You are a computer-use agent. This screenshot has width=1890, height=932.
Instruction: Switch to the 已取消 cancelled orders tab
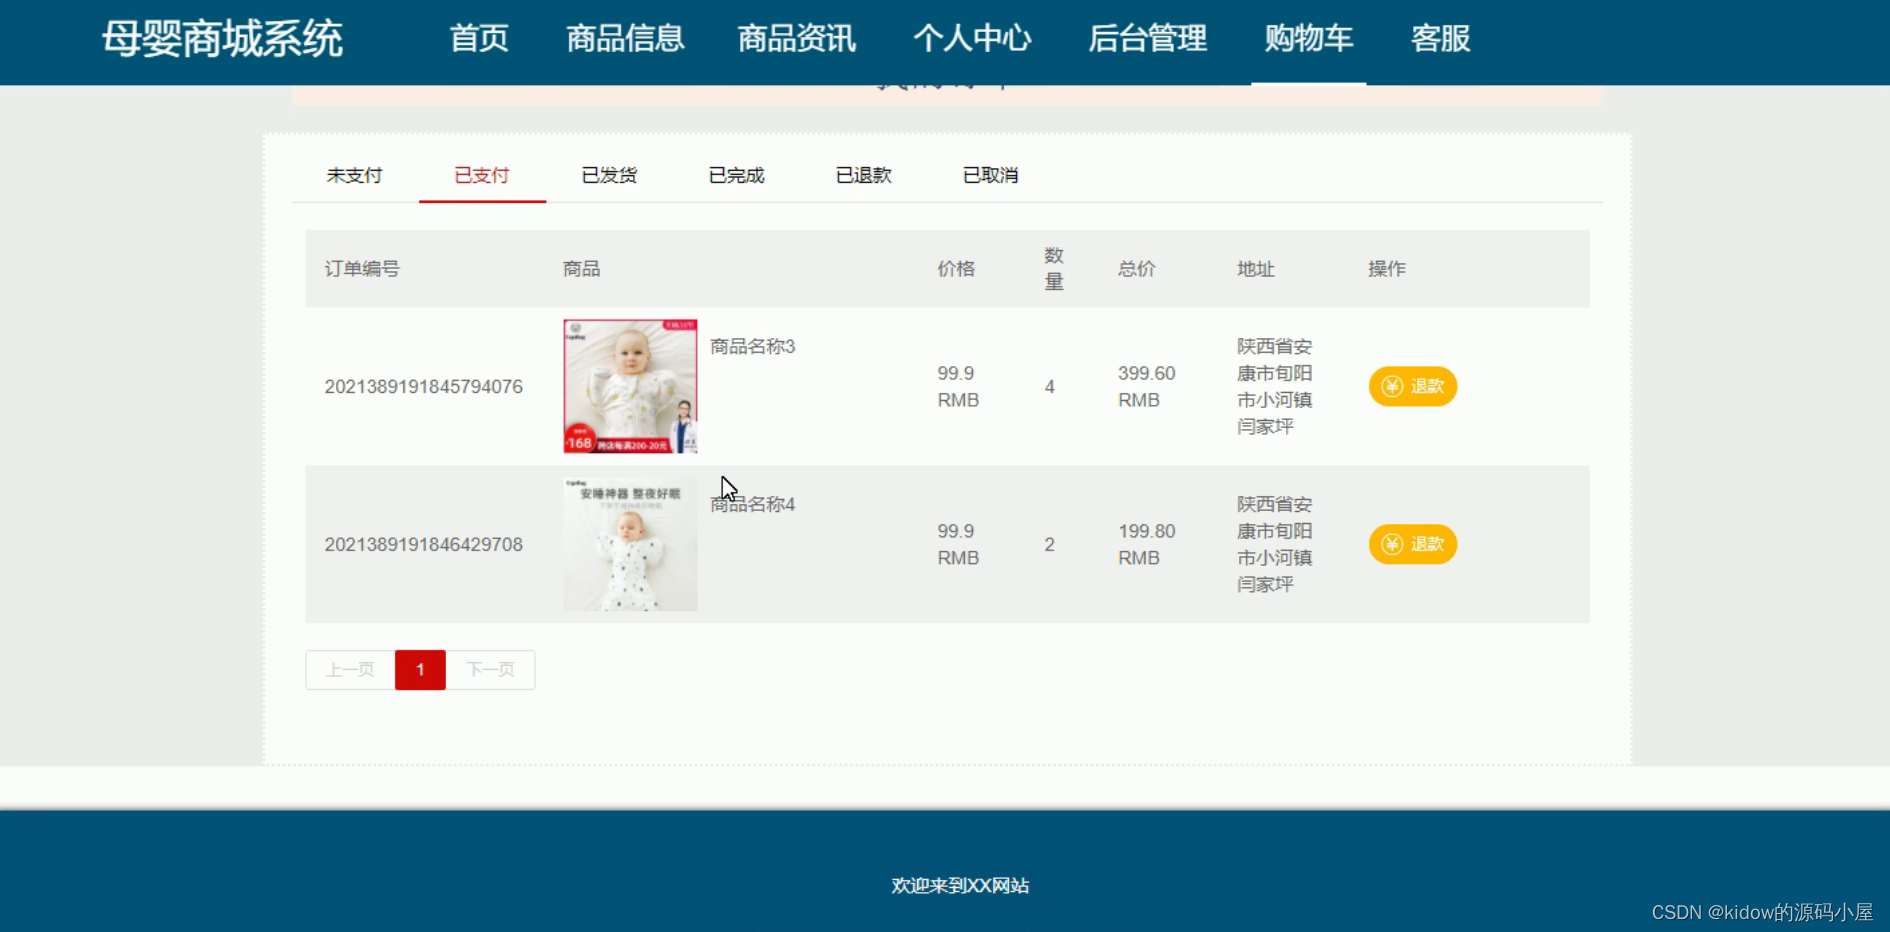click(x=990, y=175)
